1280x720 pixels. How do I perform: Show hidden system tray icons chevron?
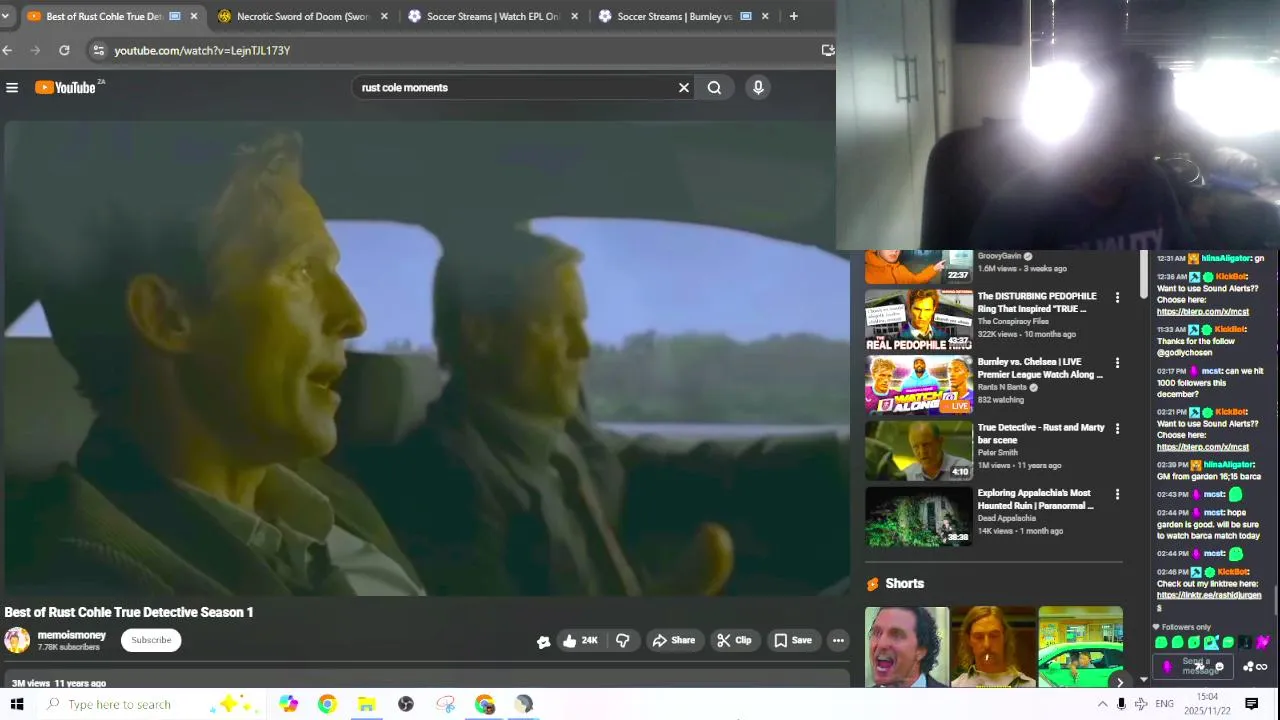1102,704
